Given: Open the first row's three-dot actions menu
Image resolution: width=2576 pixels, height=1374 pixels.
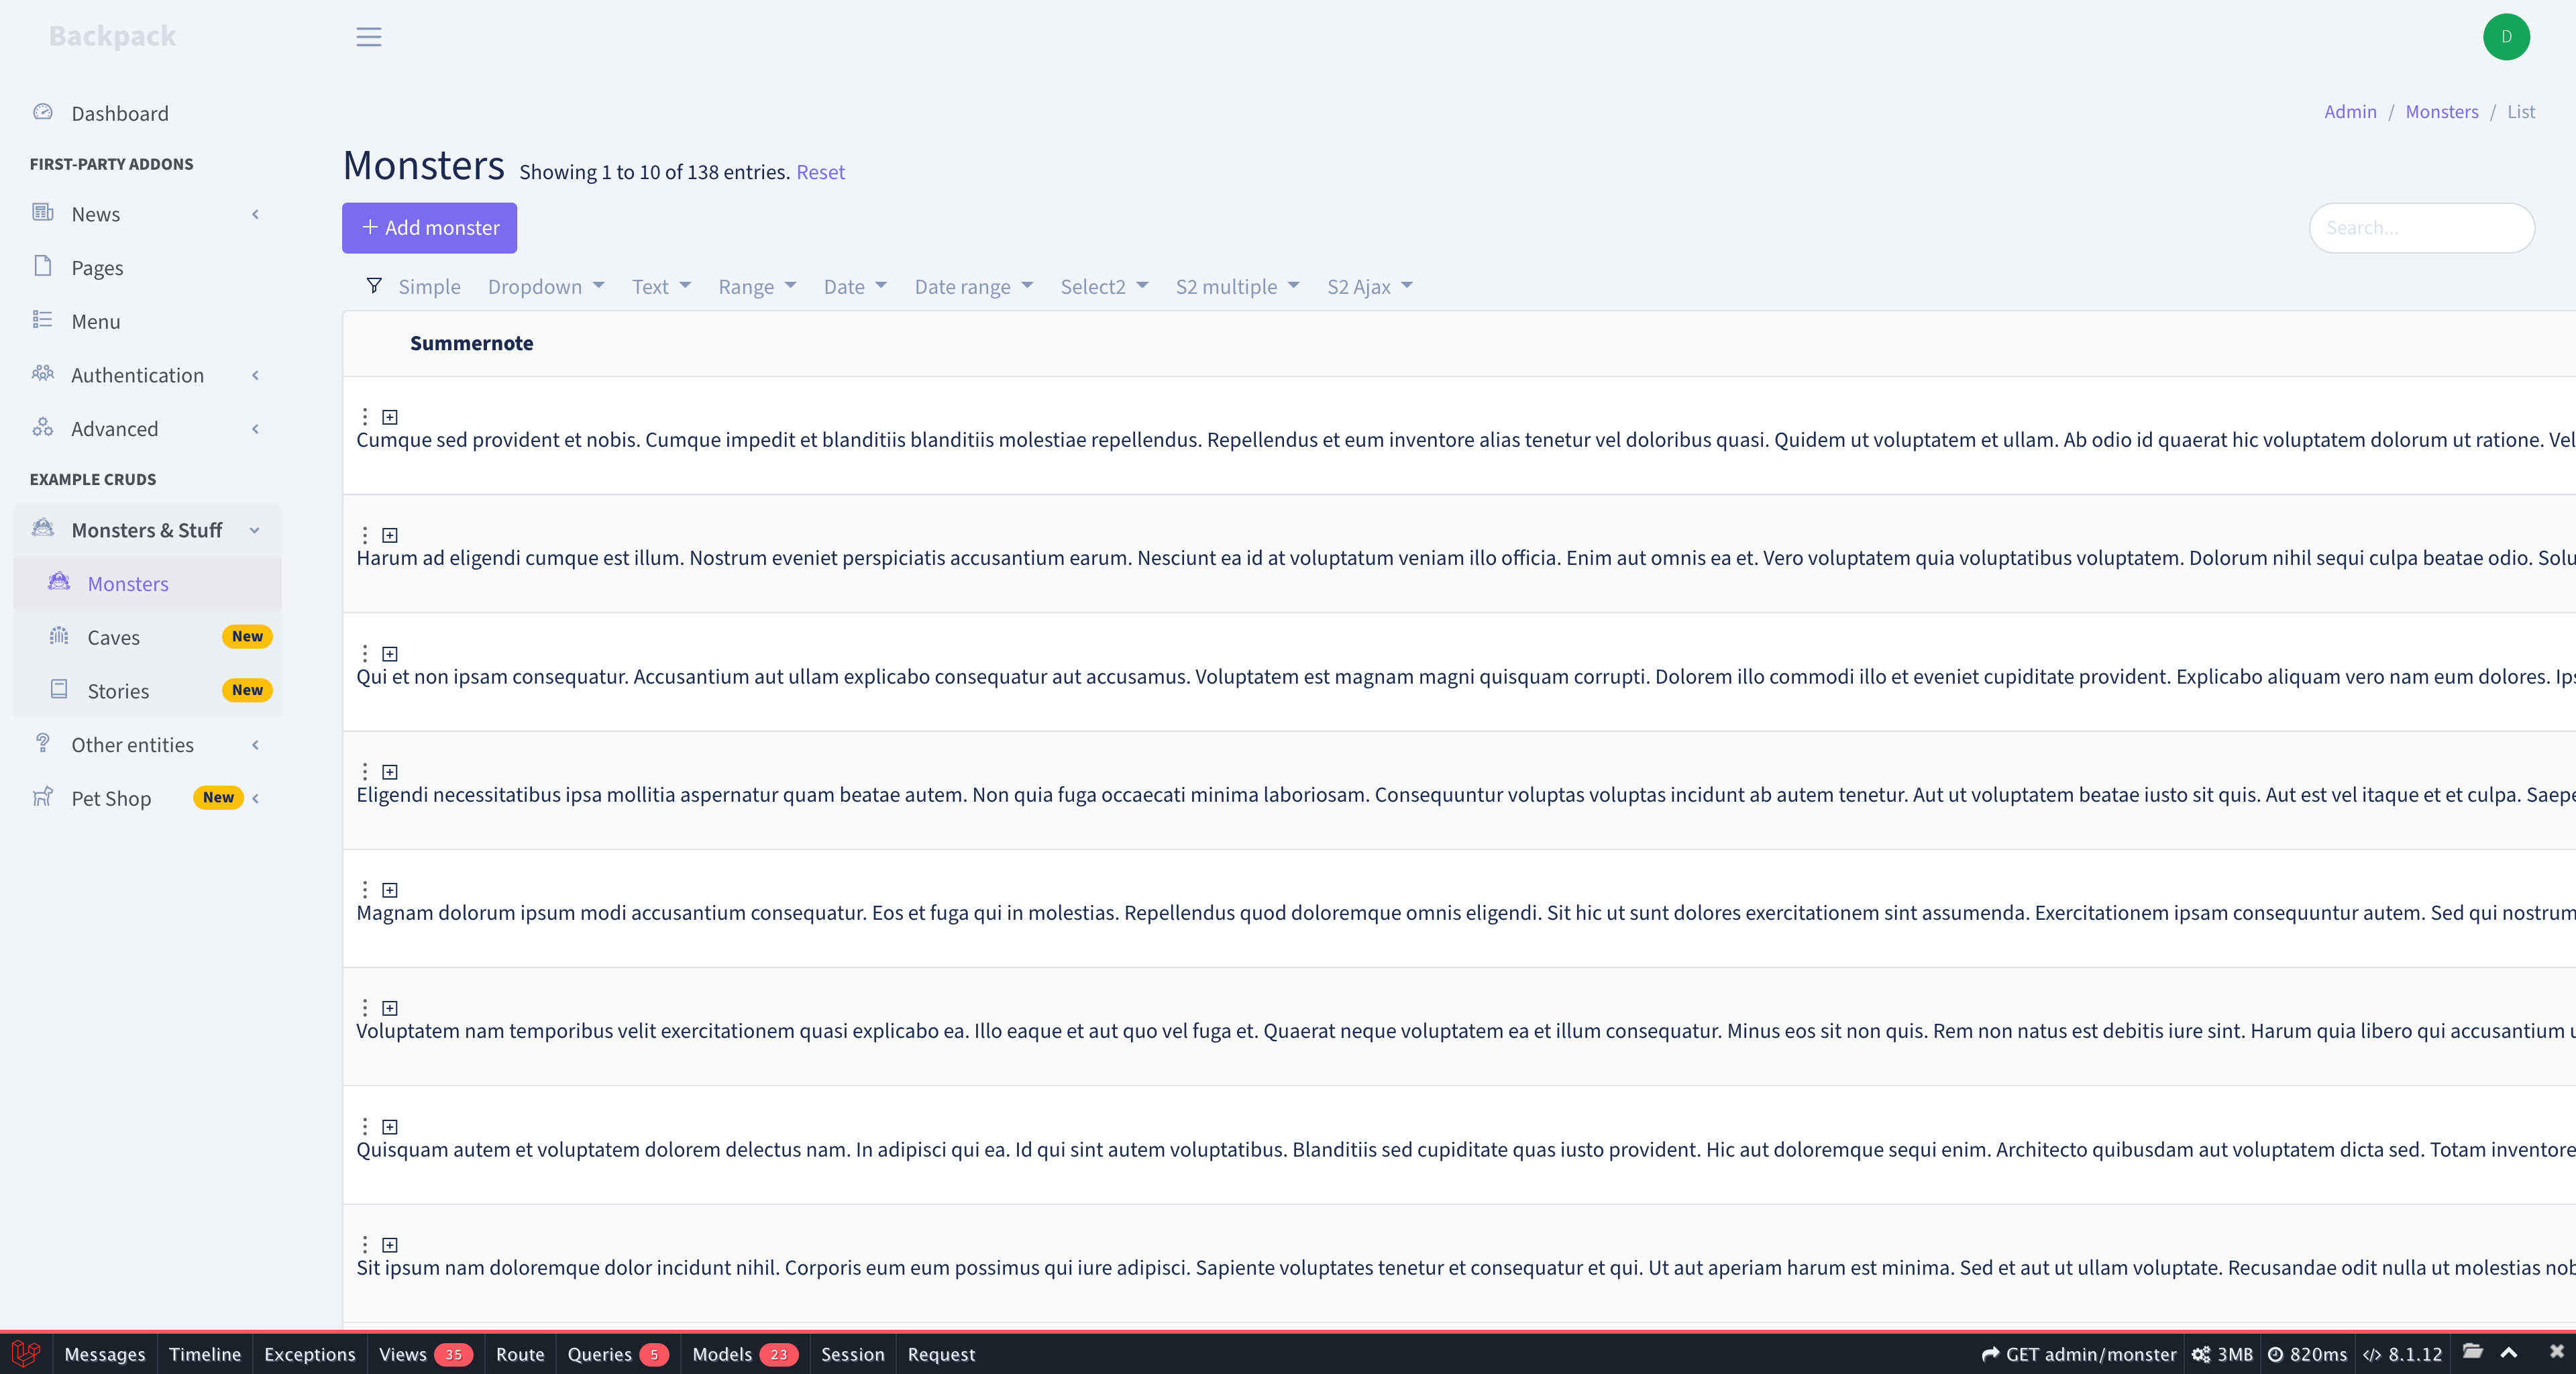Looking at the screenshot, I should [x=365, y=416].
